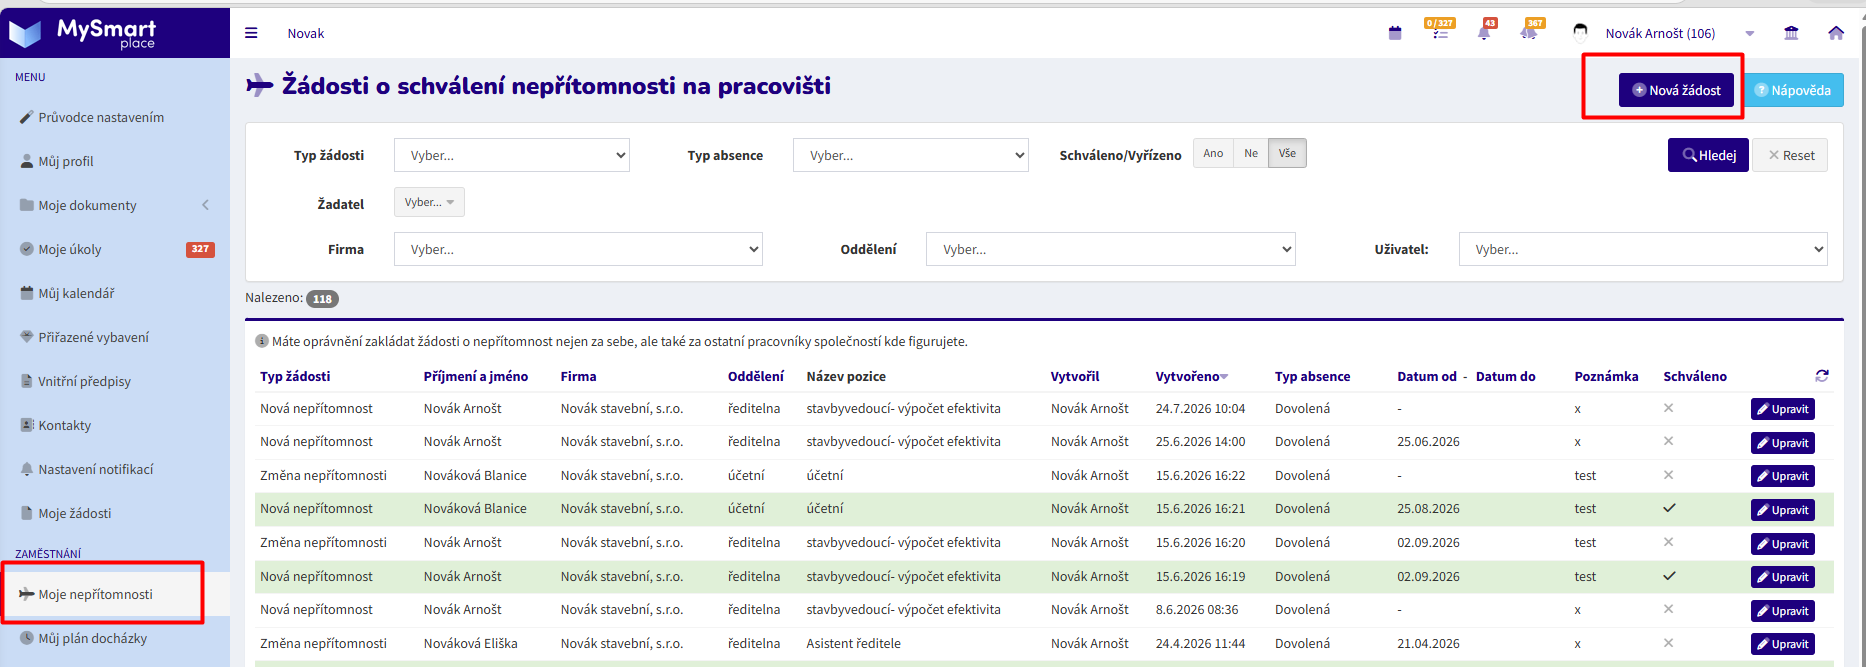Open the calendar icon in top bar
Viewport: 1866px width, 667px height.
(x=1395, y=33)
